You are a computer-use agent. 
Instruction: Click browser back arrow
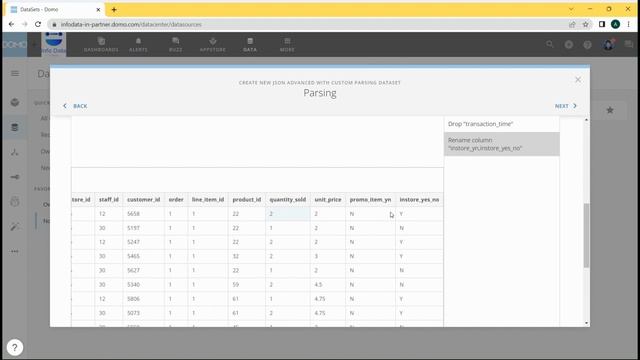point(11,24)
